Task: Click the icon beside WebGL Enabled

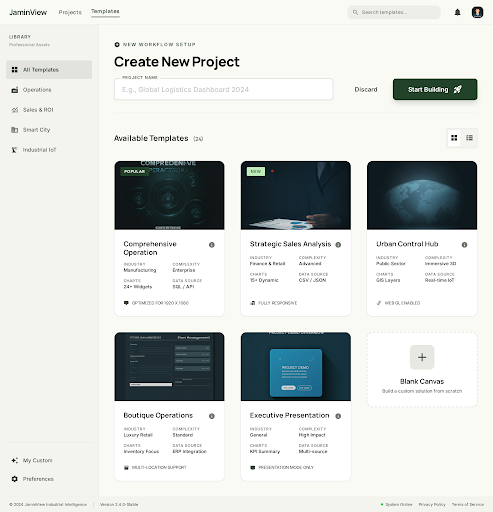Action: [379, 303]
